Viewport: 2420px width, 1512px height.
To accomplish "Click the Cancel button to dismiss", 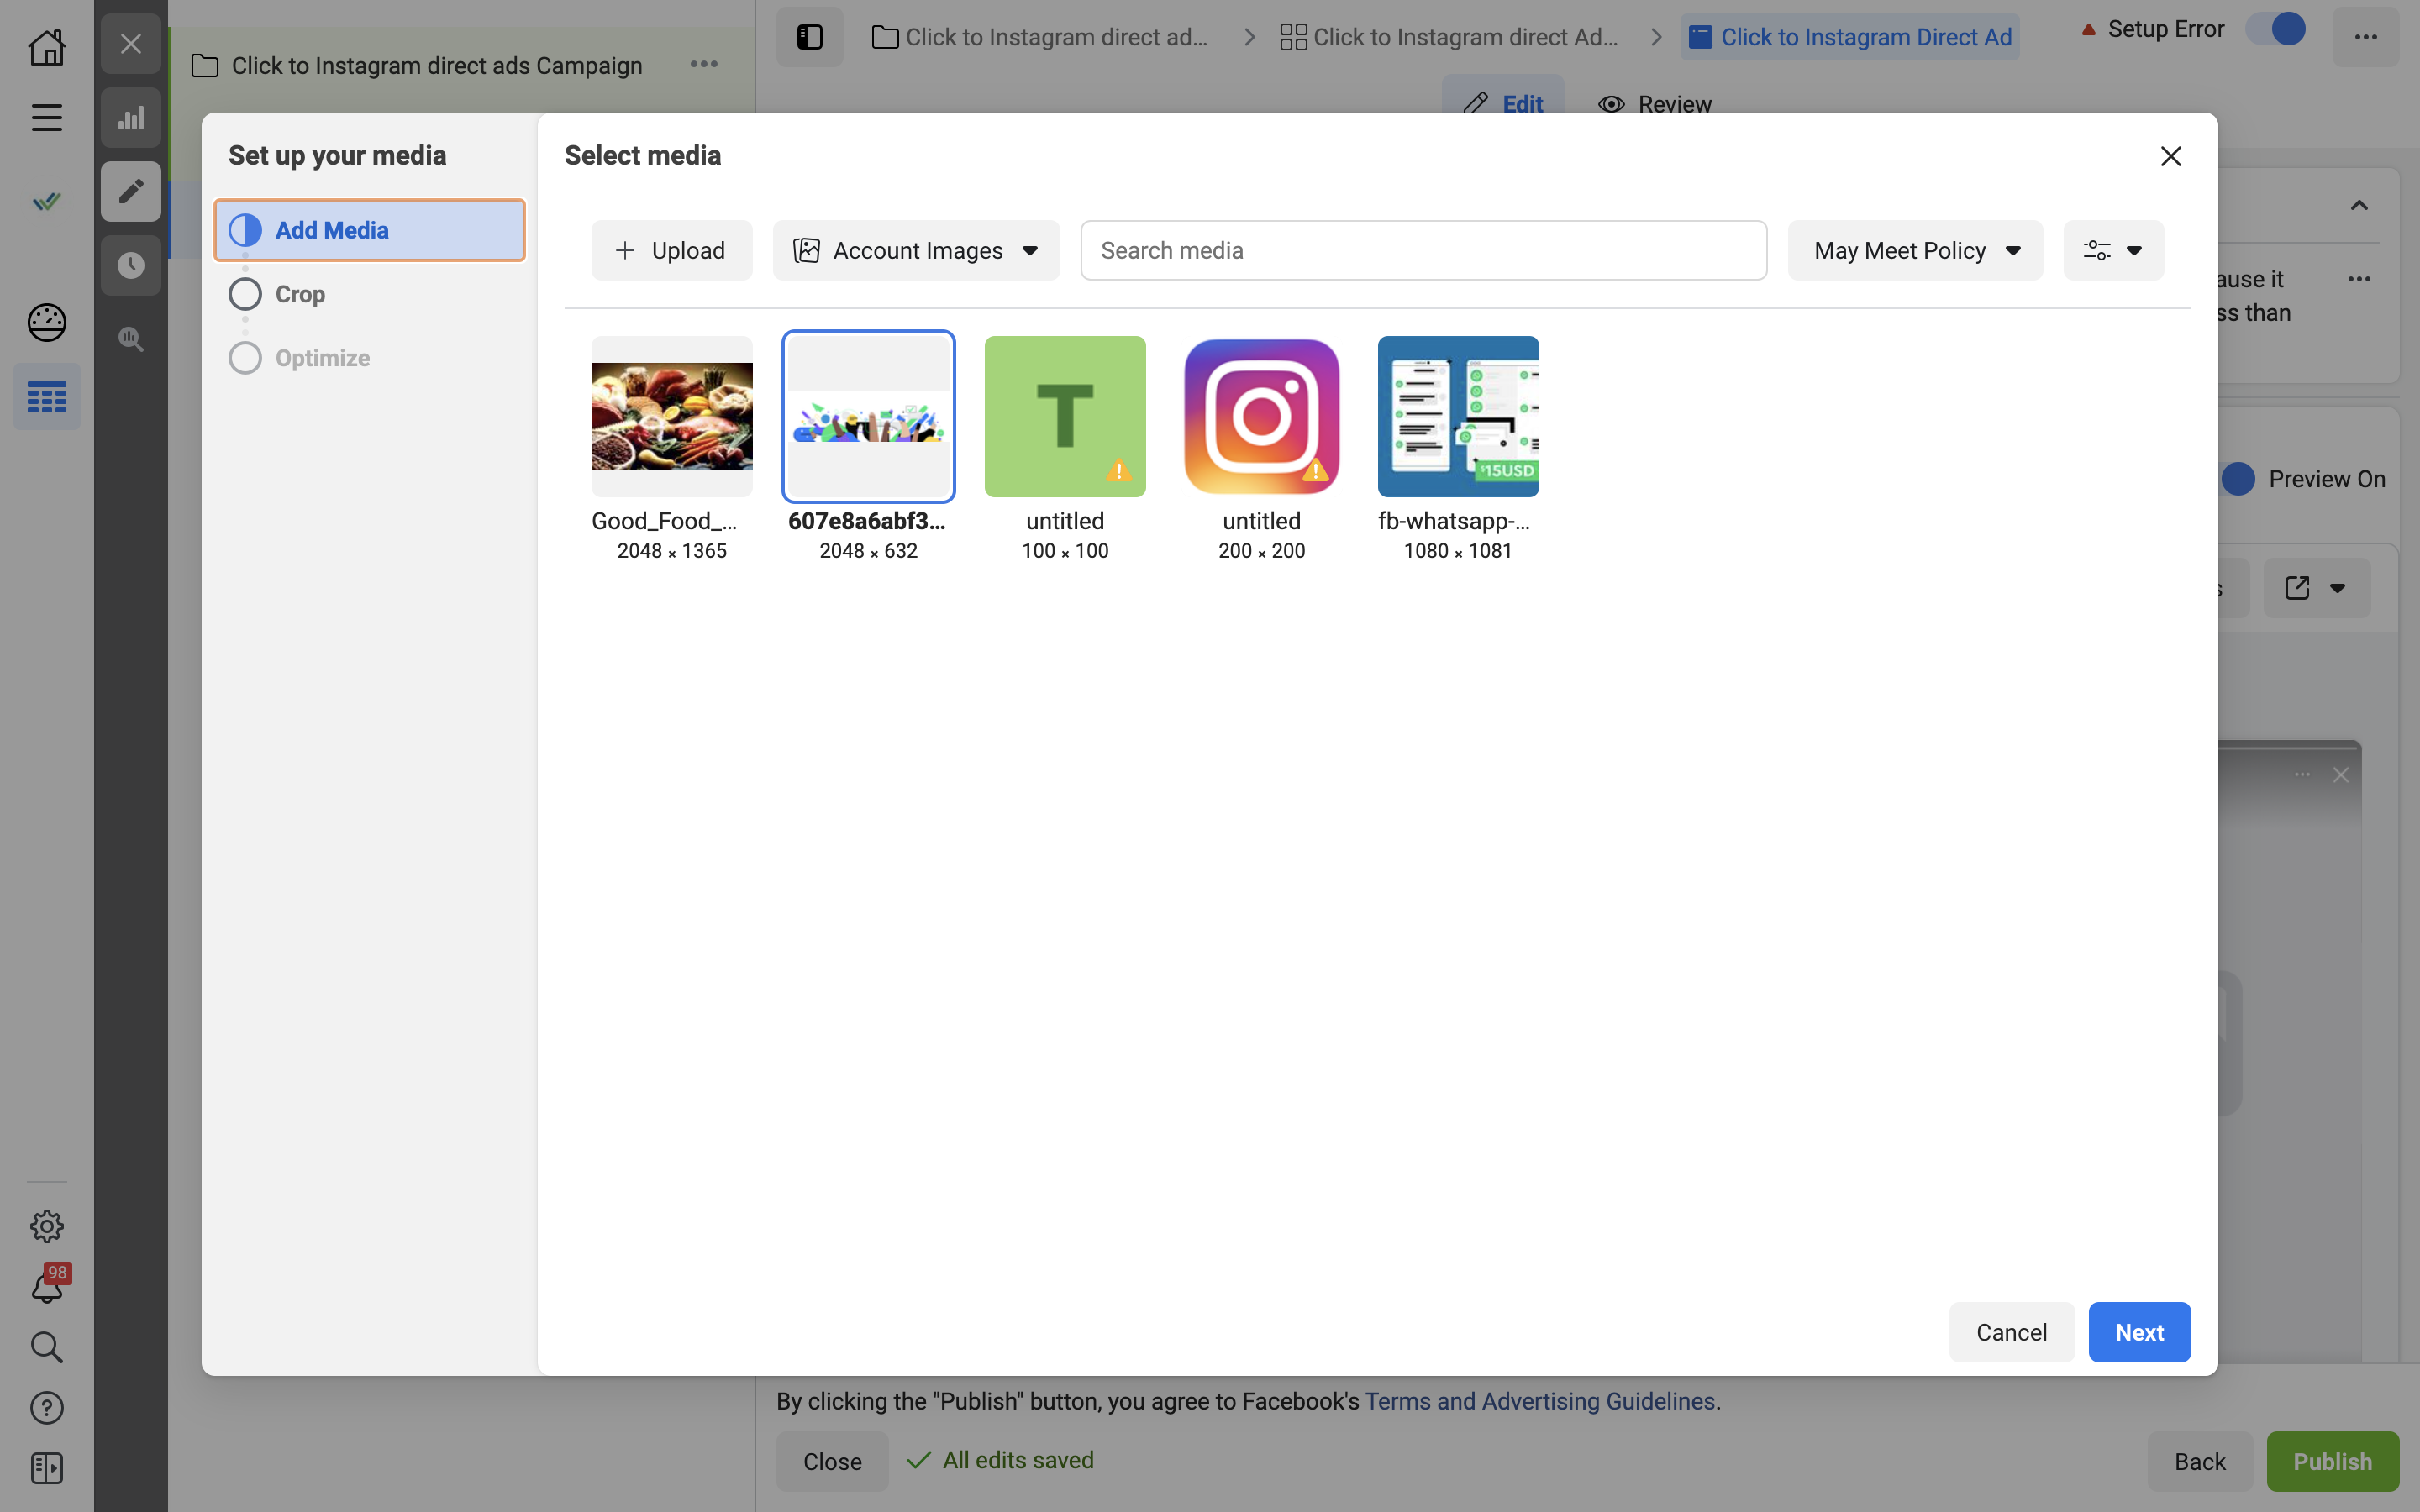I will pyautogui.click(x=2011, y=1331).
